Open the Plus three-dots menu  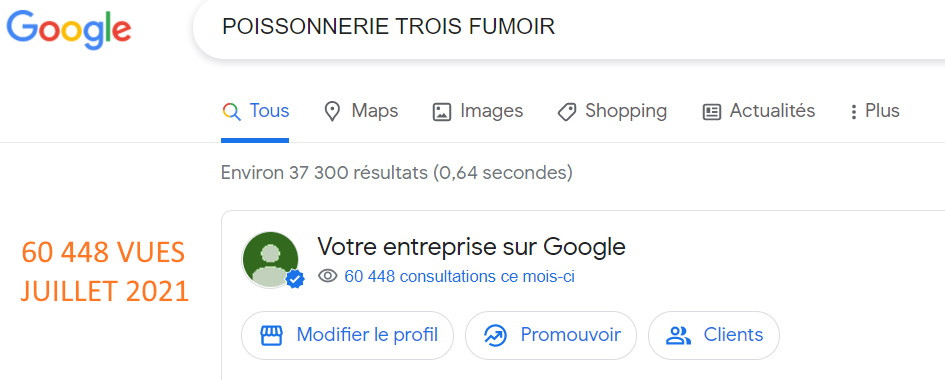pyautogui.click(x=853, y=112)
